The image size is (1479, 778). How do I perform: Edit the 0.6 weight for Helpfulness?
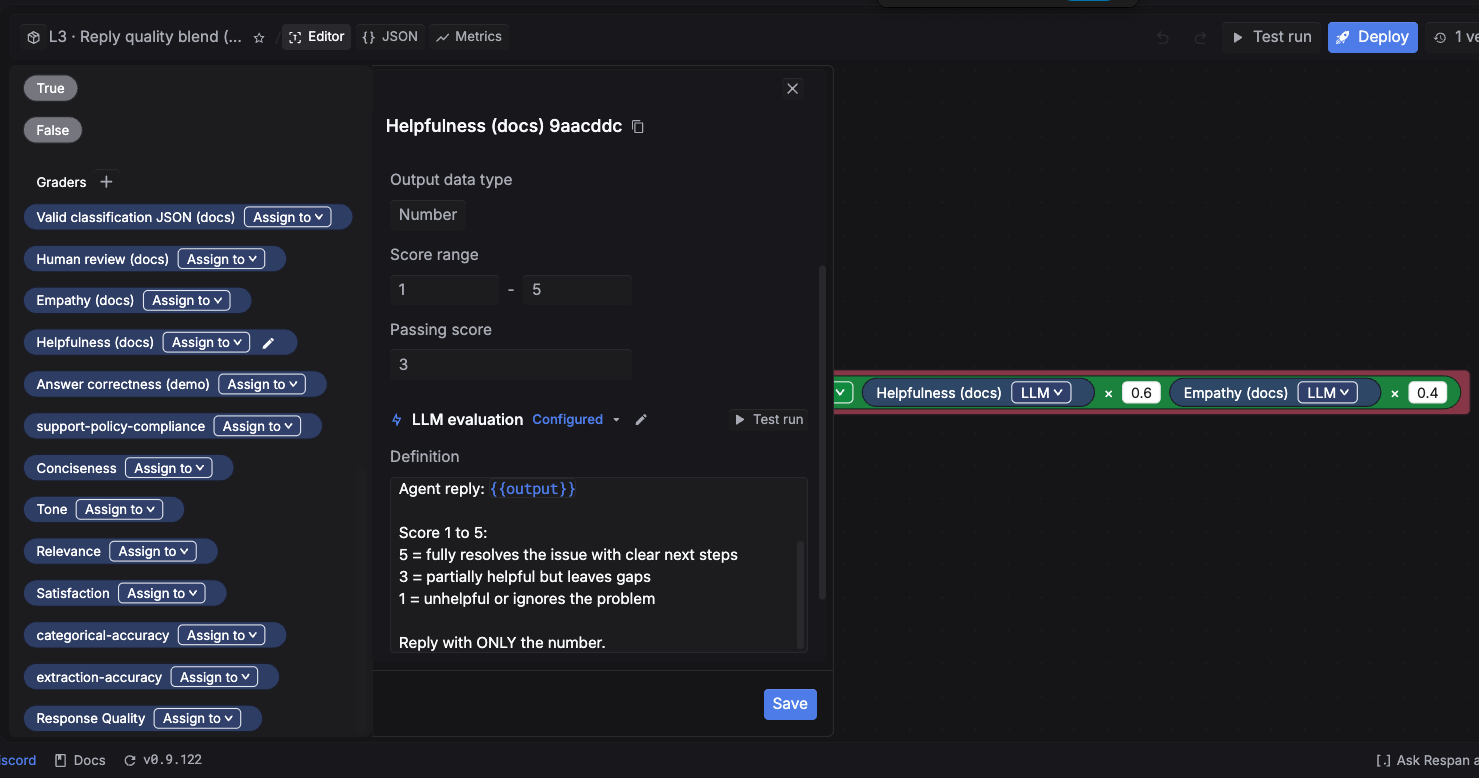1141,393
